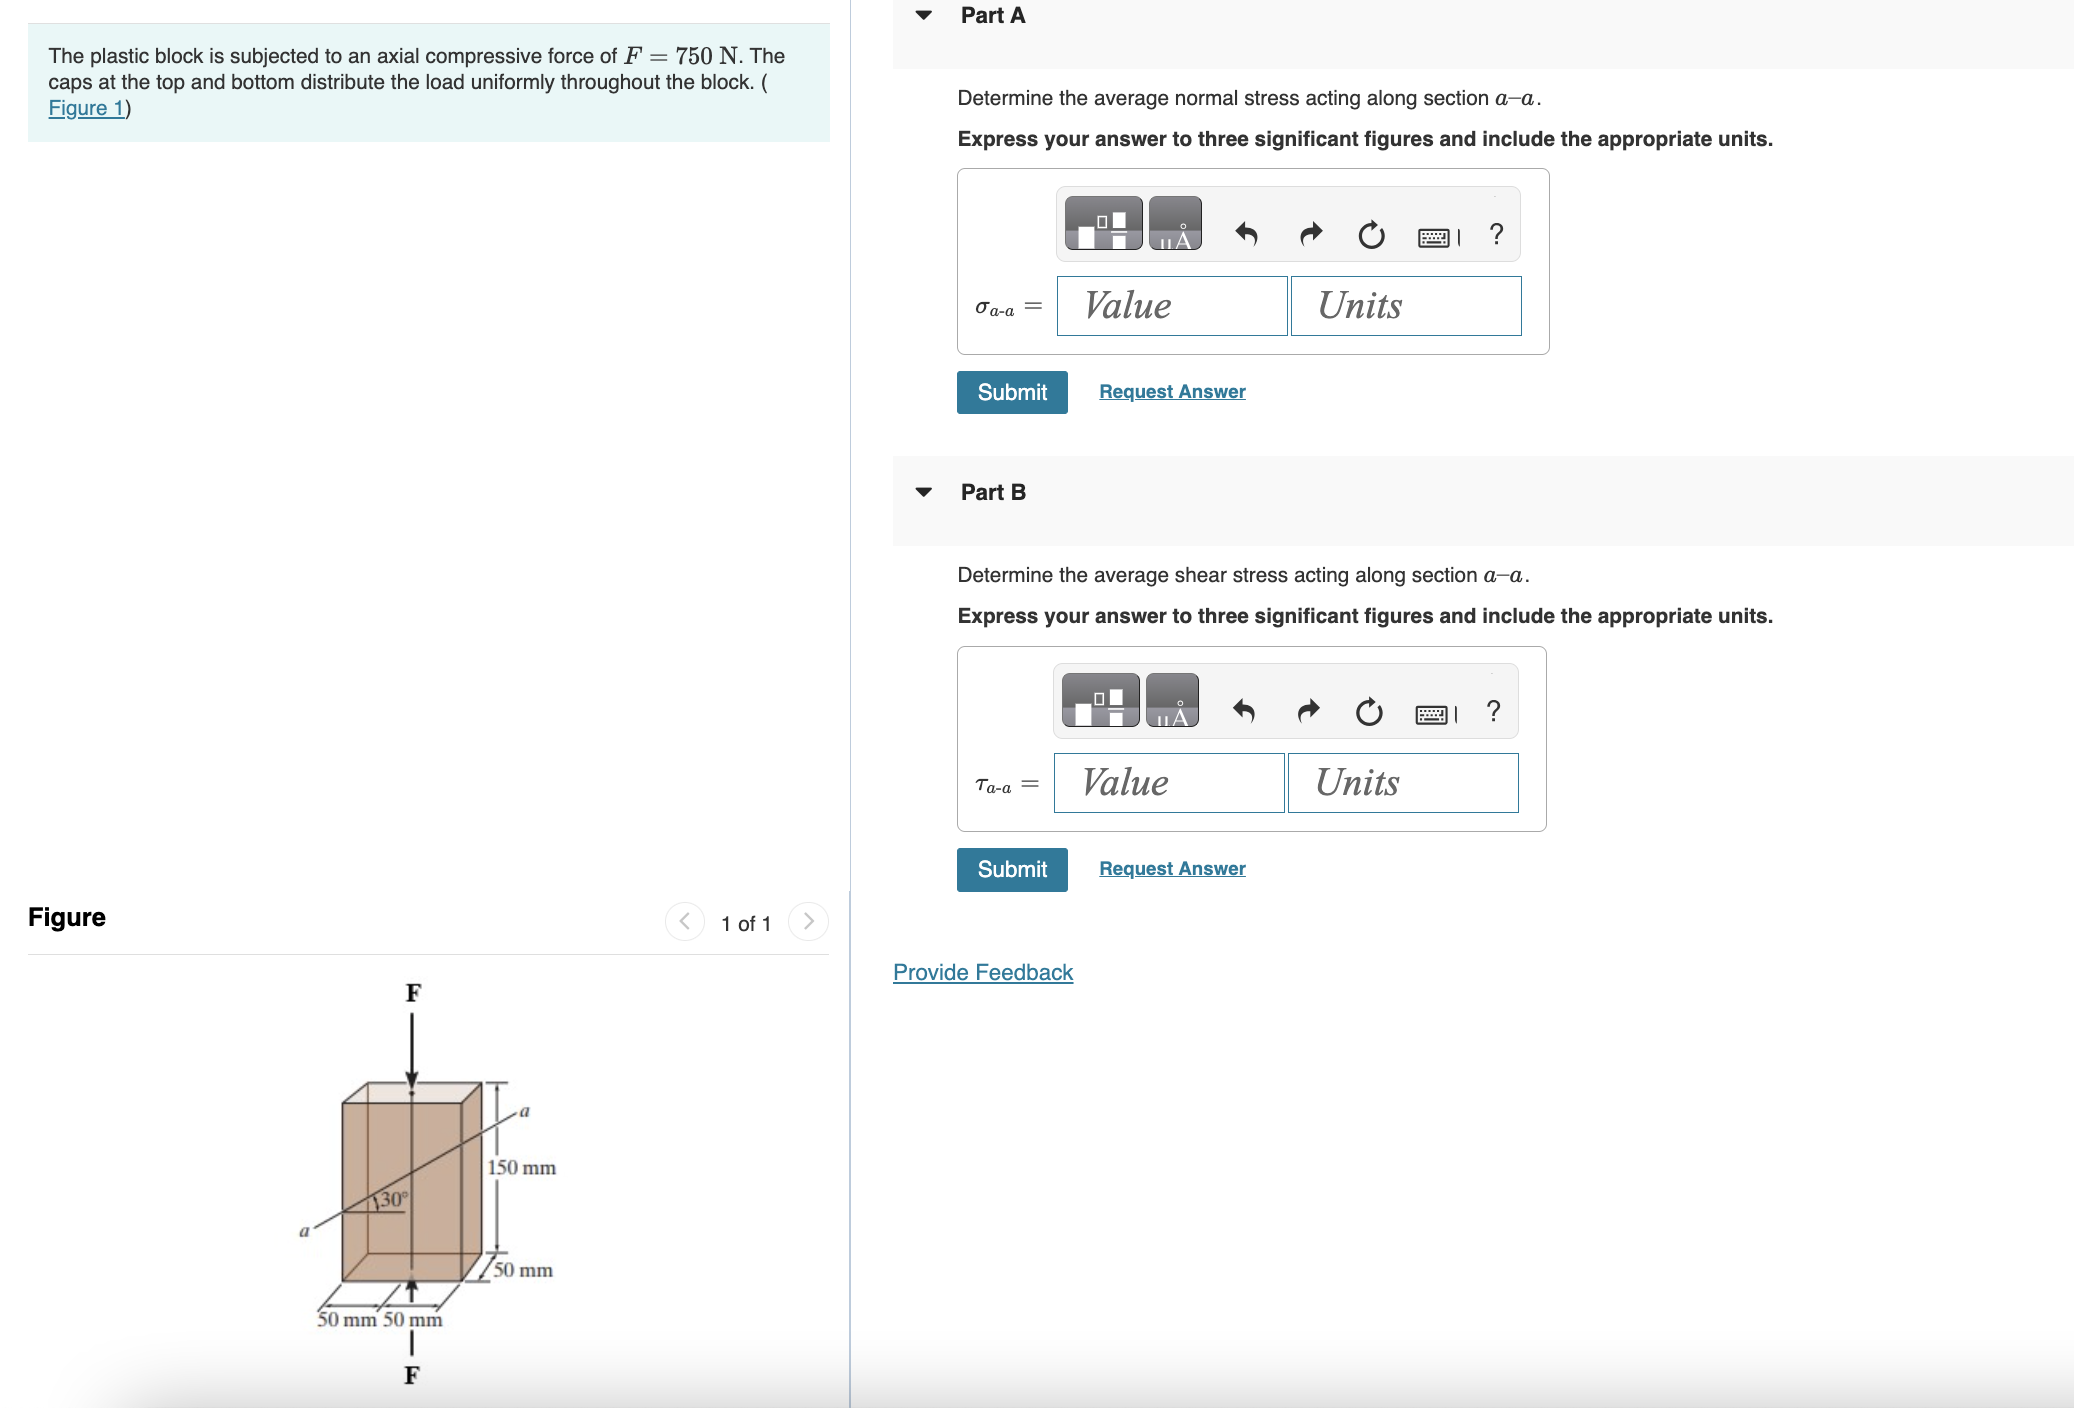Select the Units field in Part B

coord(1402,782)
